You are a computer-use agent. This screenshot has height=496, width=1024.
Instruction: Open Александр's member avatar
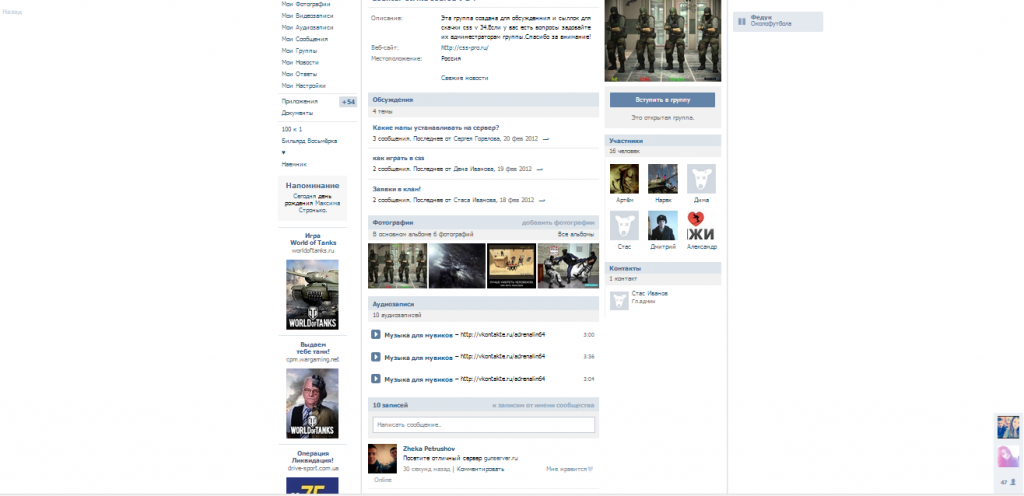click(x=701, y=225)
